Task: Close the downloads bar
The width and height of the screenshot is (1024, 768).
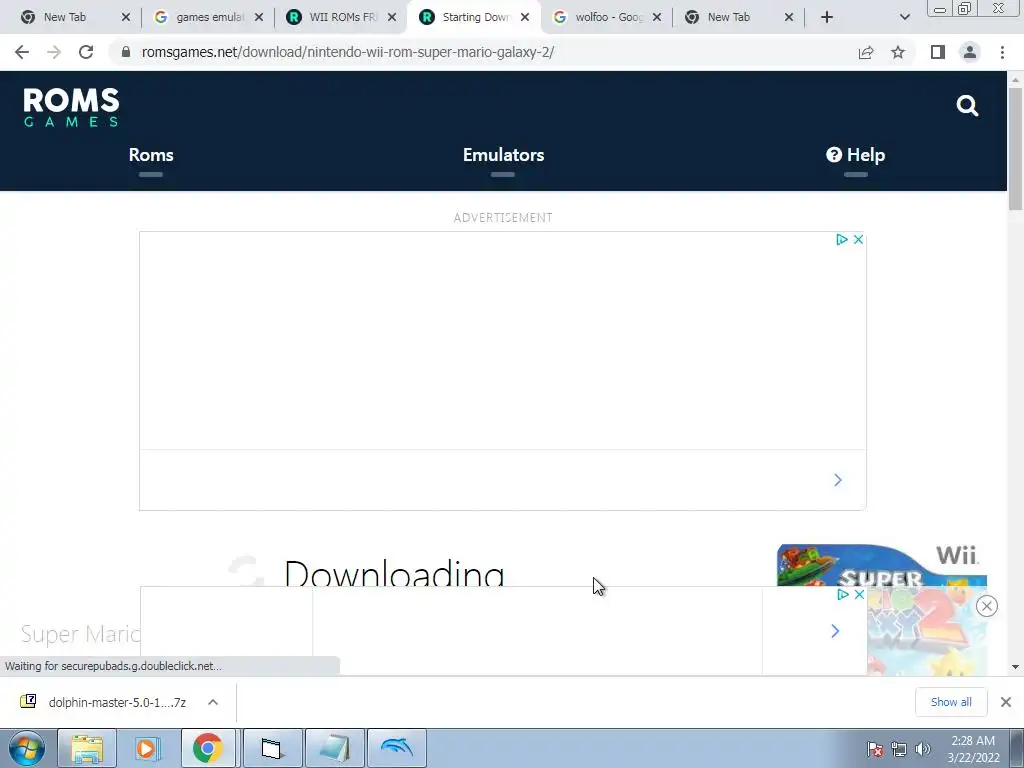Action: [x=1006, y=702]
